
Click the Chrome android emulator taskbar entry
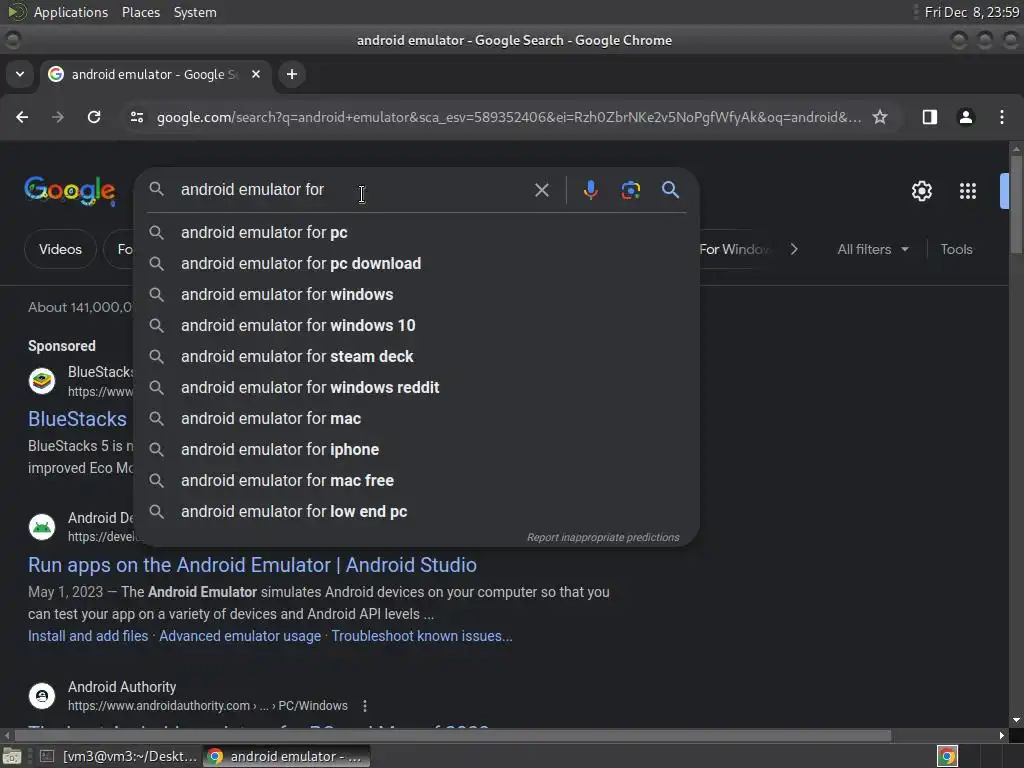point(287,756)
